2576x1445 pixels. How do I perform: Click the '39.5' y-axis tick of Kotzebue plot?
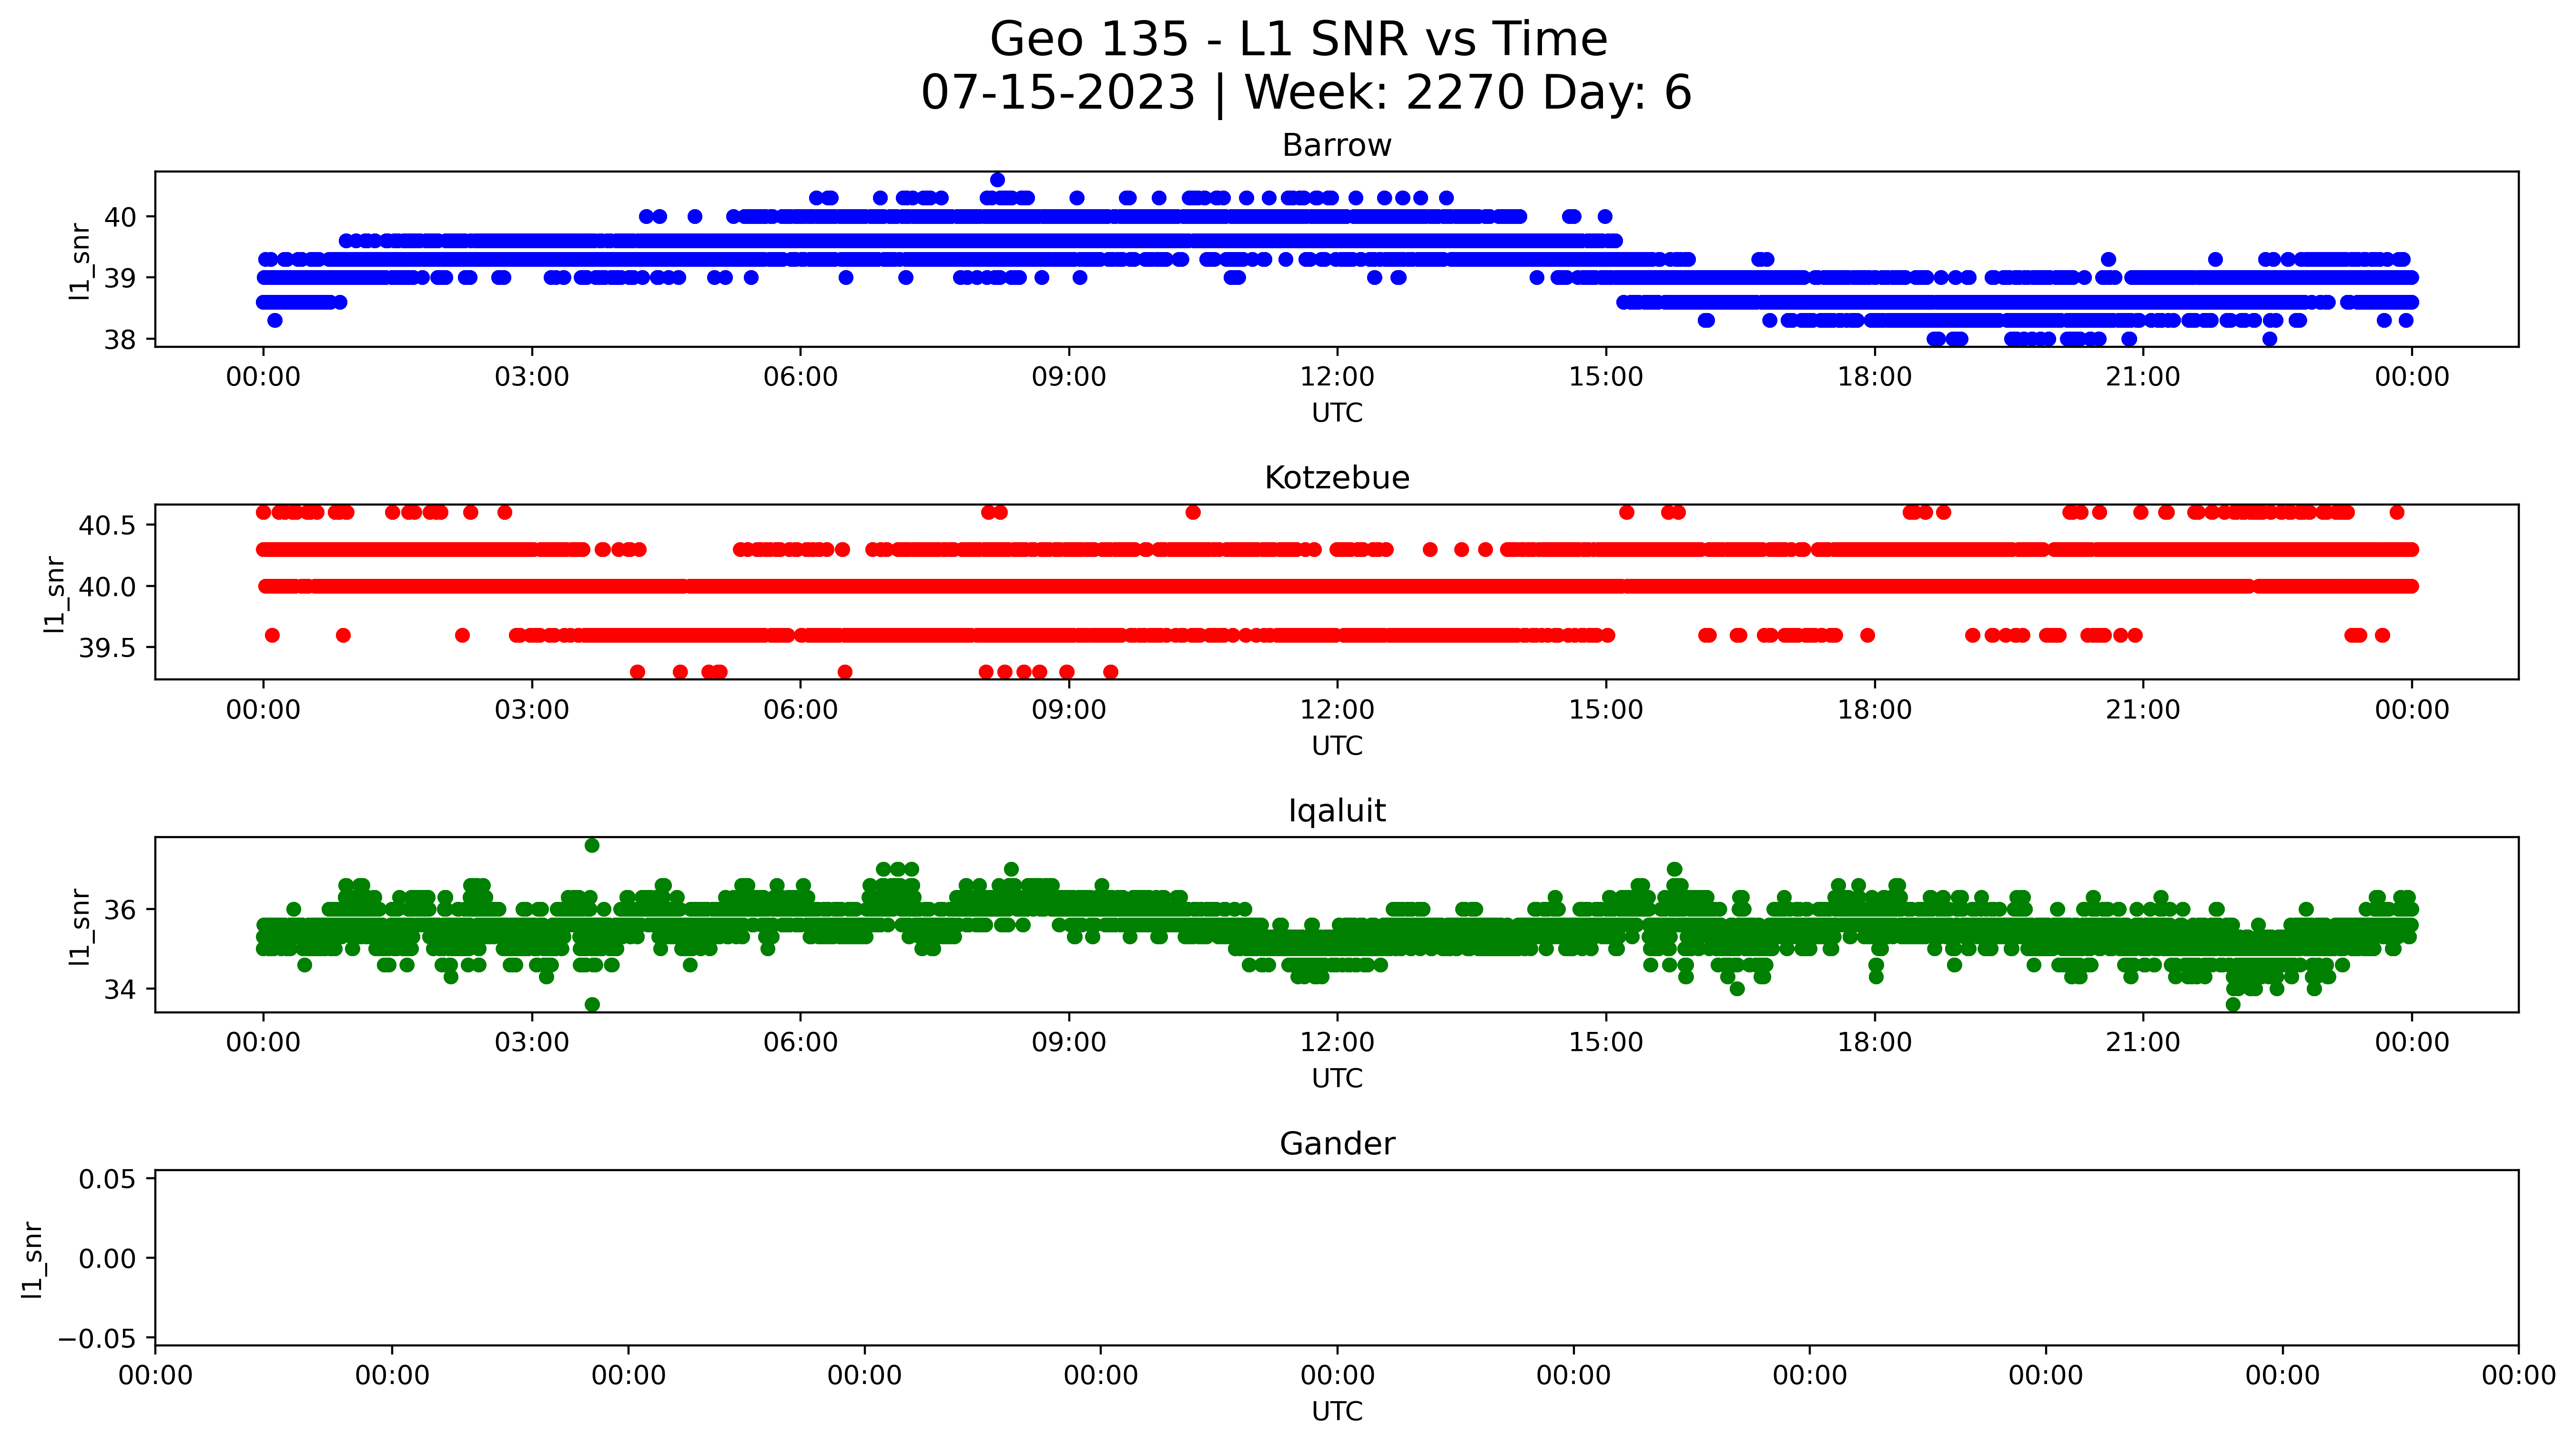(108, 648)
